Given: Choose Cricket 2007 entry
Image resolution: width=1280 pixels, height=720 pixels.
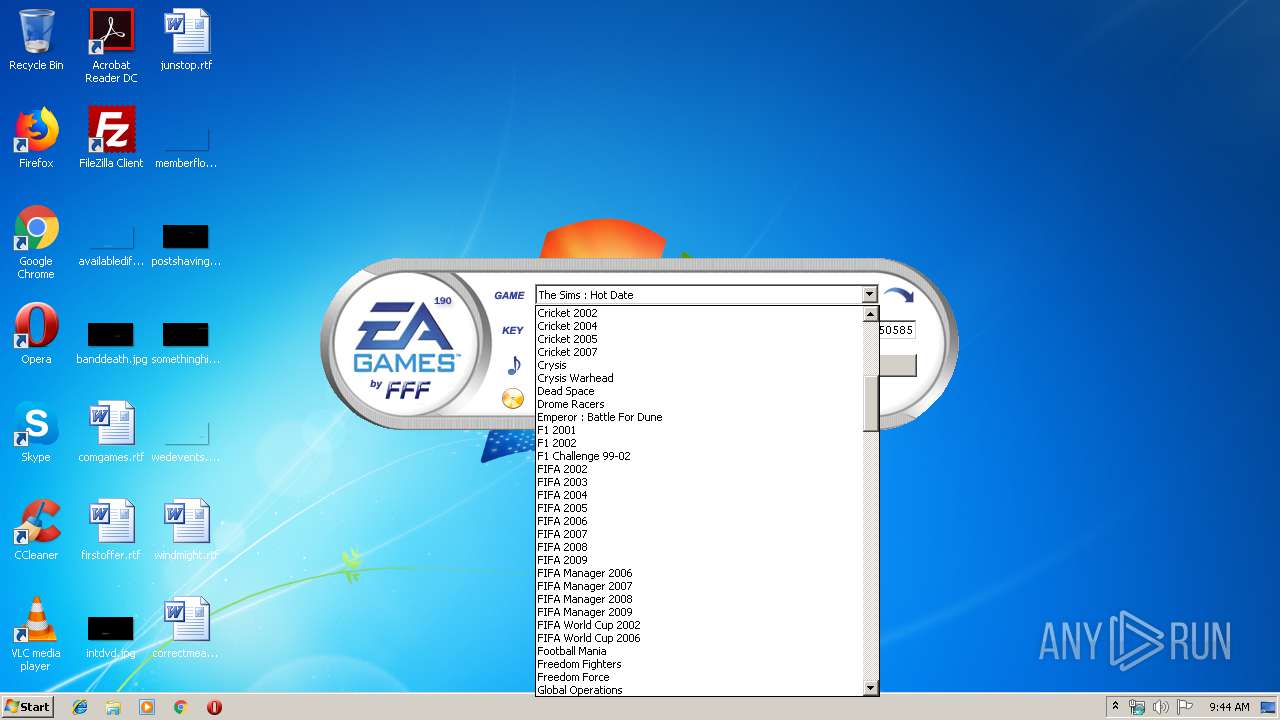Looking at the screenshot, I should tap(567, 352).
